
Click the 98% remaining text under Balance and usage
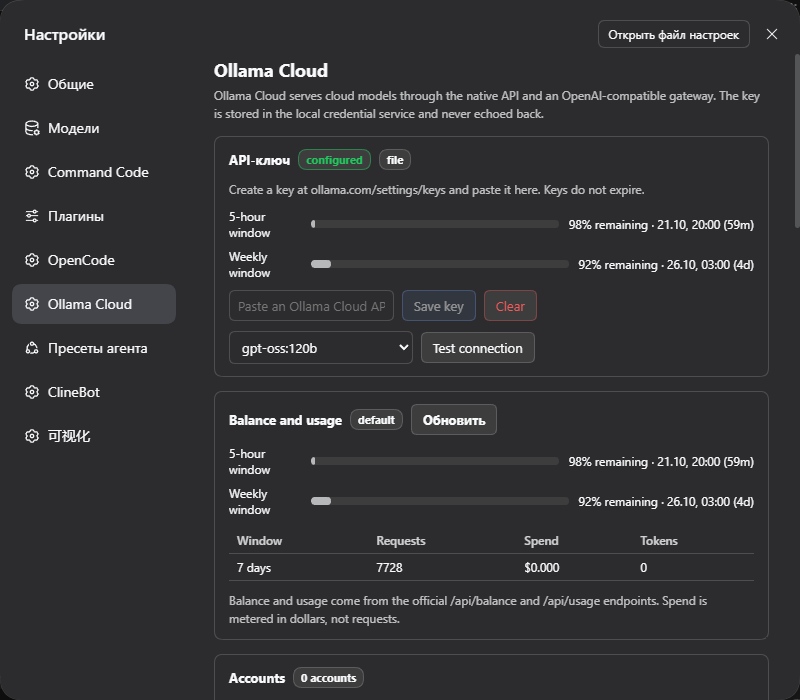coord(661,462)
